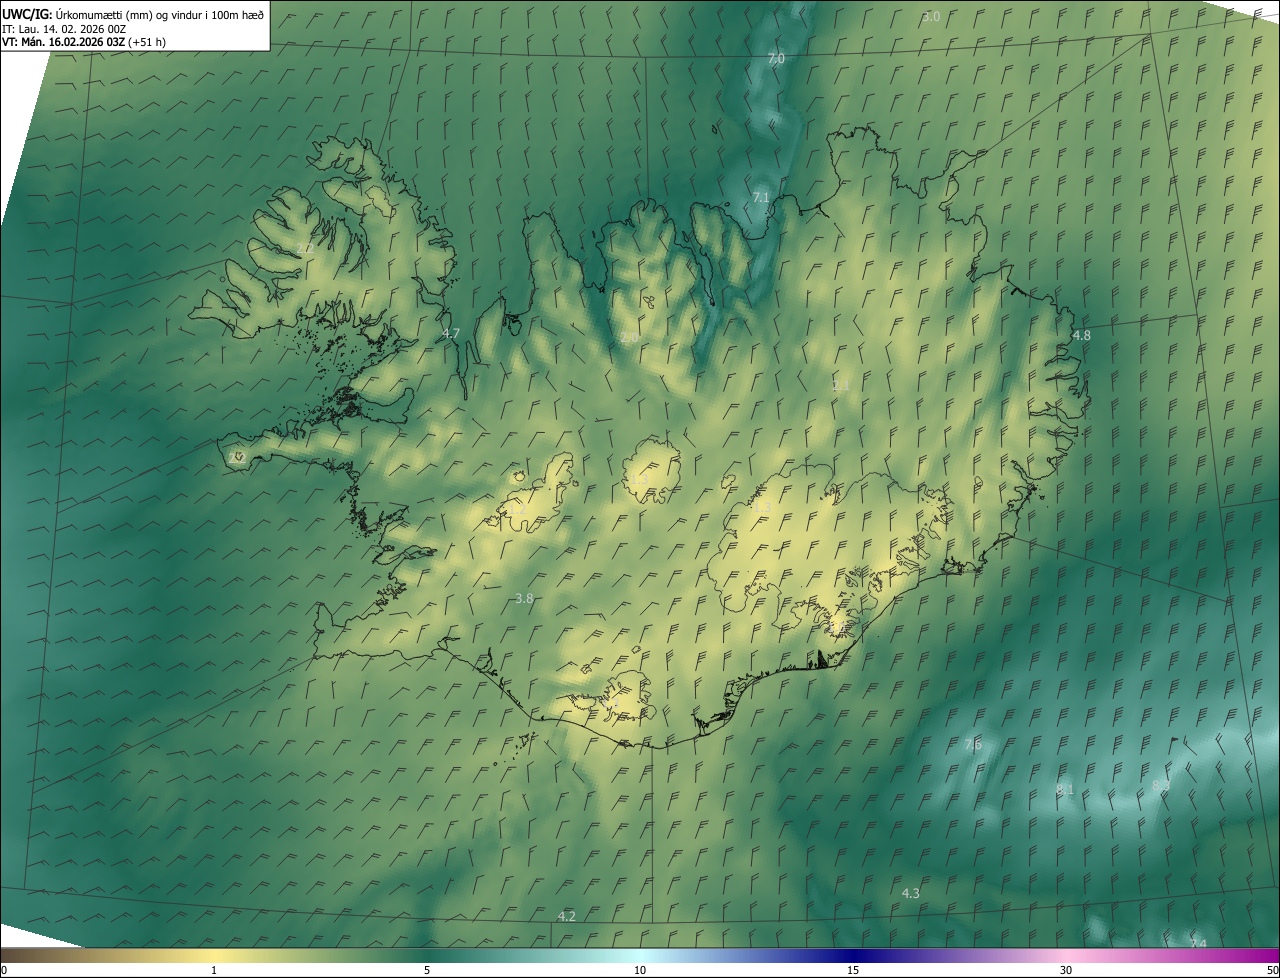Click the 4.2 value label on the map
This screenshot has width=1280, height=978.
(x=567, y=916)
